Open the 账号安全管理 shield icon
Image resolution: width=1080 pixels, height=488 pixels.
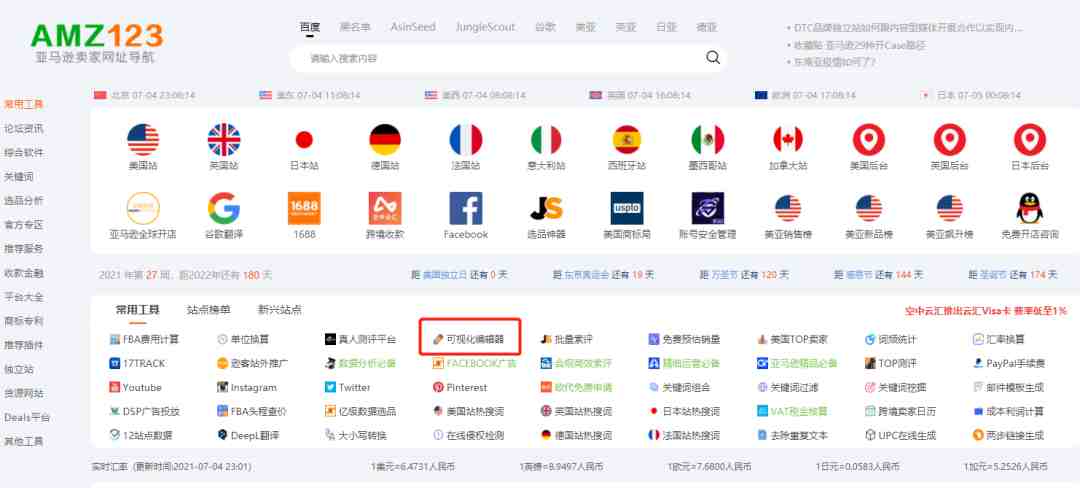[707, 208]
